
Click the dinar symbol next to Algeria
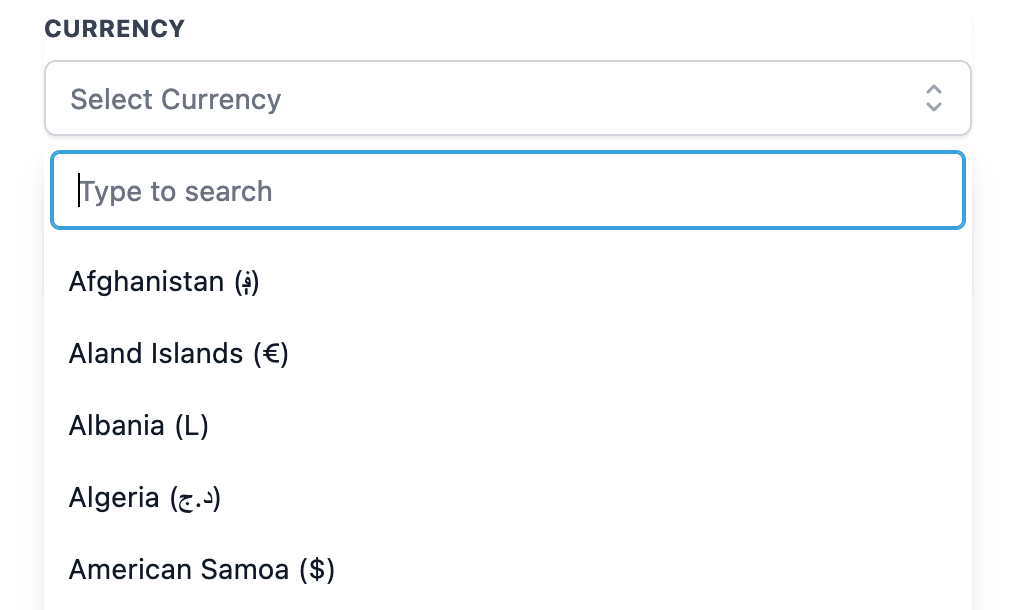(x=195, y=498)
